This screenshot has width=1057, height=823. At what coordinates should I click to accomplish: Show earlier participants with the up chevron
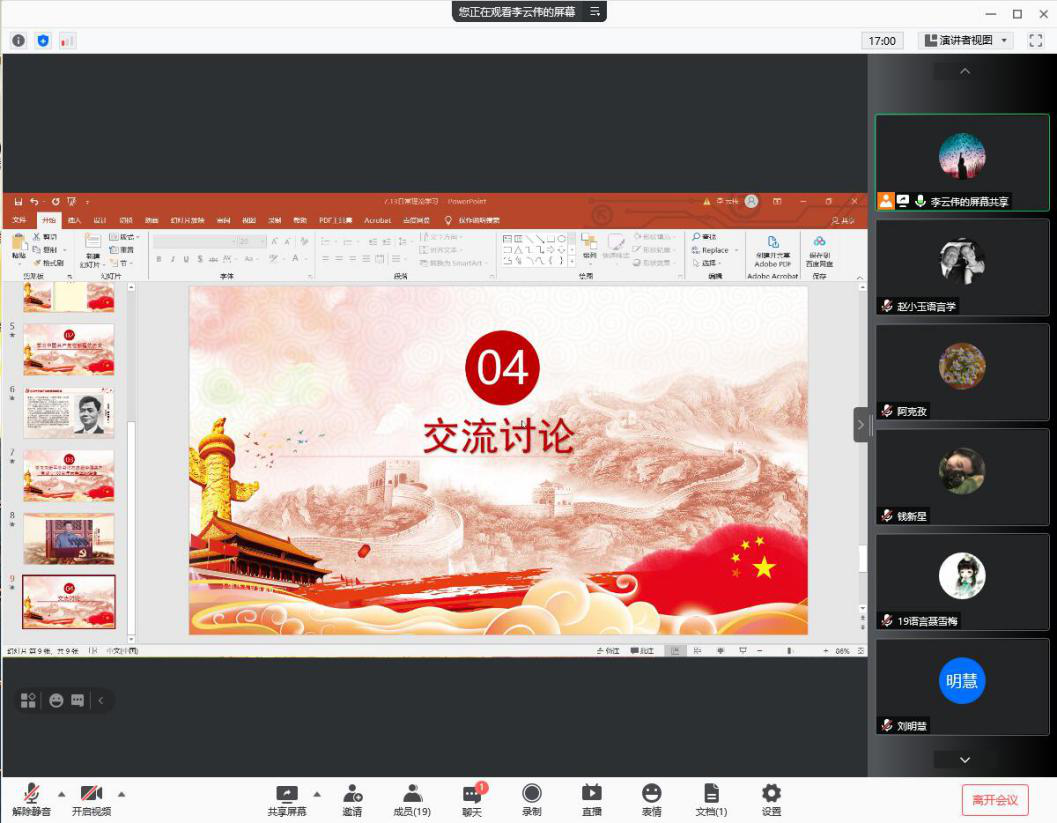[965, 71]
